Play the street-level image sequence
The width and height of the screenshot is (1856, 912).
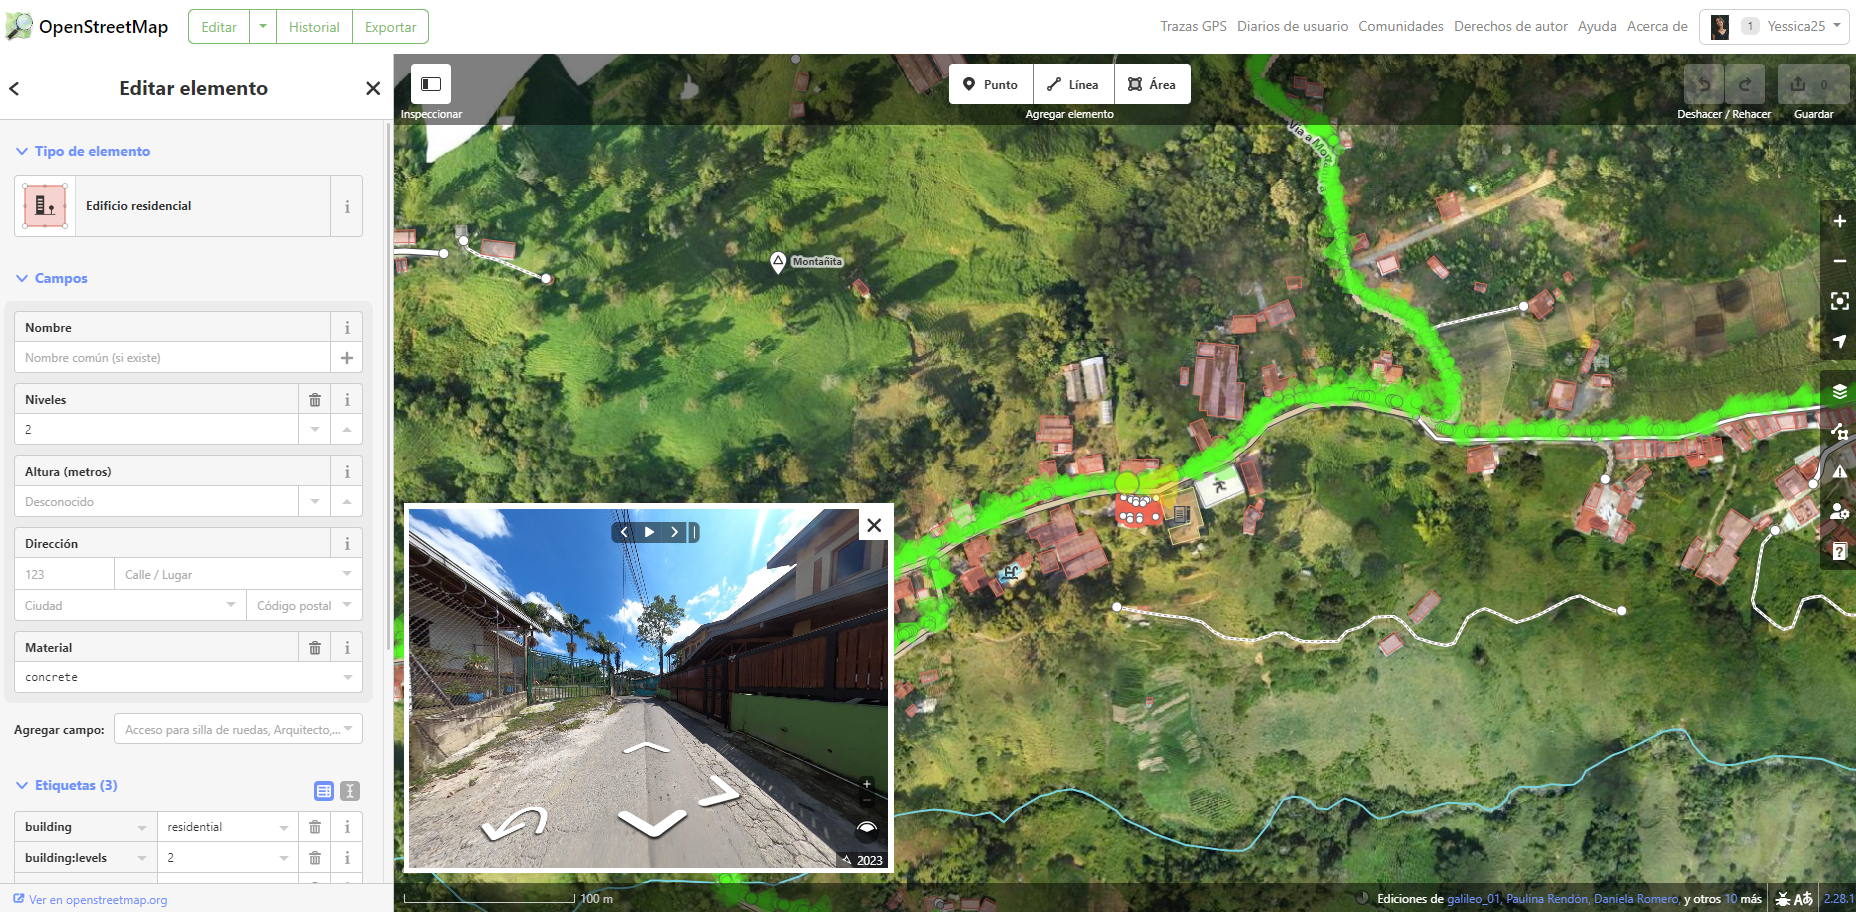point(649,532)
